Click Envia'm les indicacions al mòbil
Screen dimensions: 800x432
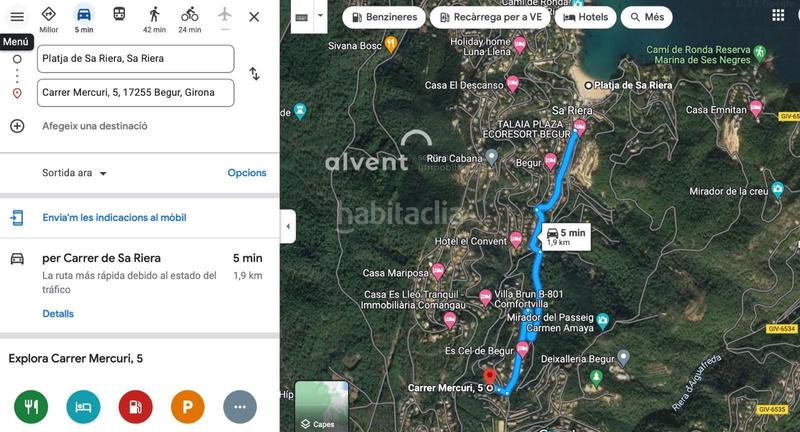click(x=114, y=218)
